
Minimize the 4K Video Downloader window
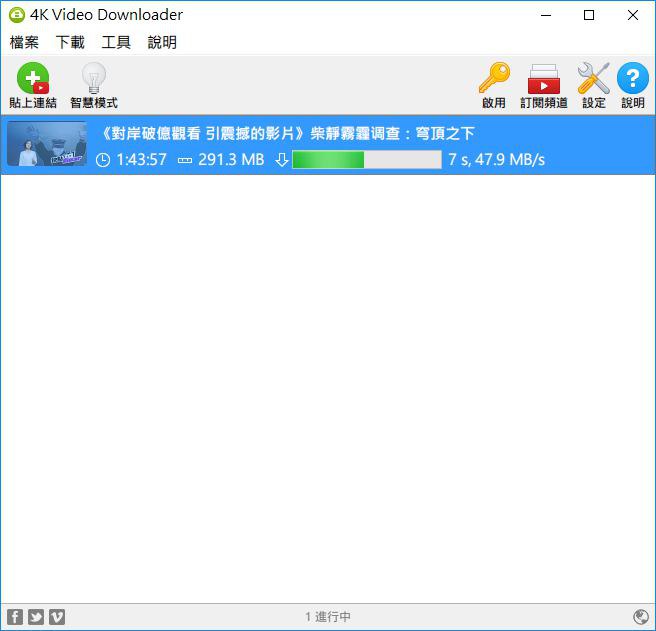tap(546, 15)
